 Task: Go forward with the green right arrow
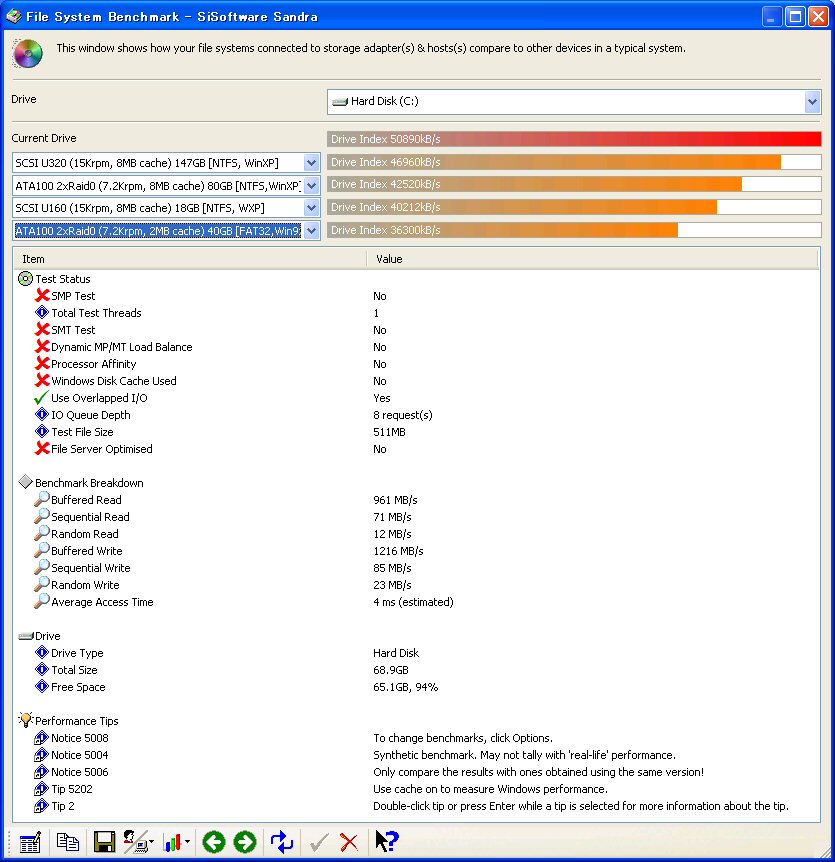tap(245, 842)
